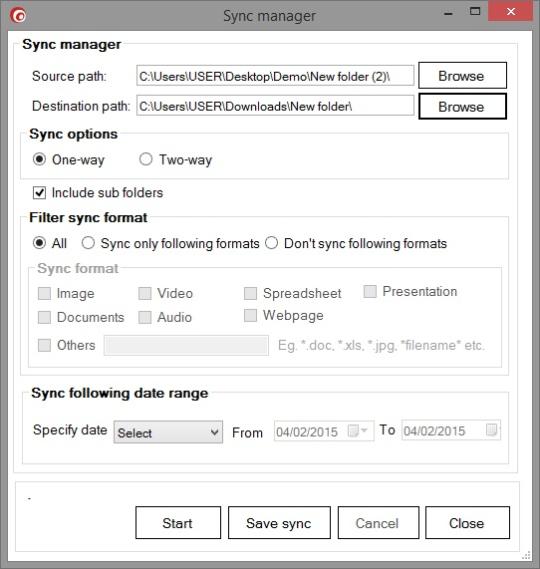
Task: Open the From date calendar picker
Action: pos(358,431)
